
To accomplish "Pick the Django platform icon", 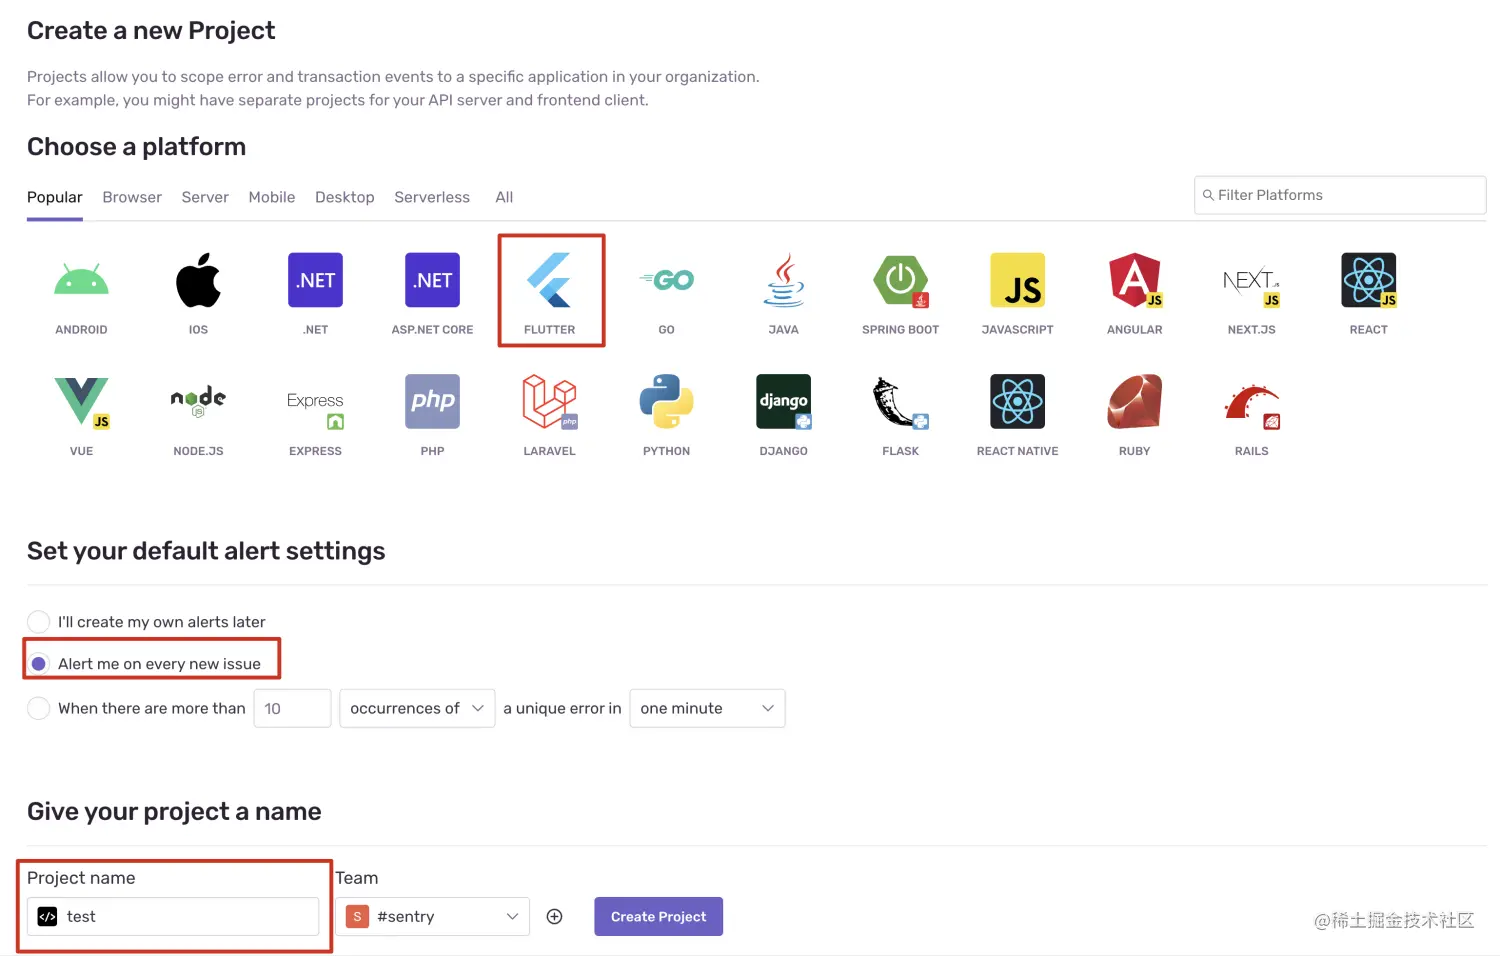I will 784,402.
